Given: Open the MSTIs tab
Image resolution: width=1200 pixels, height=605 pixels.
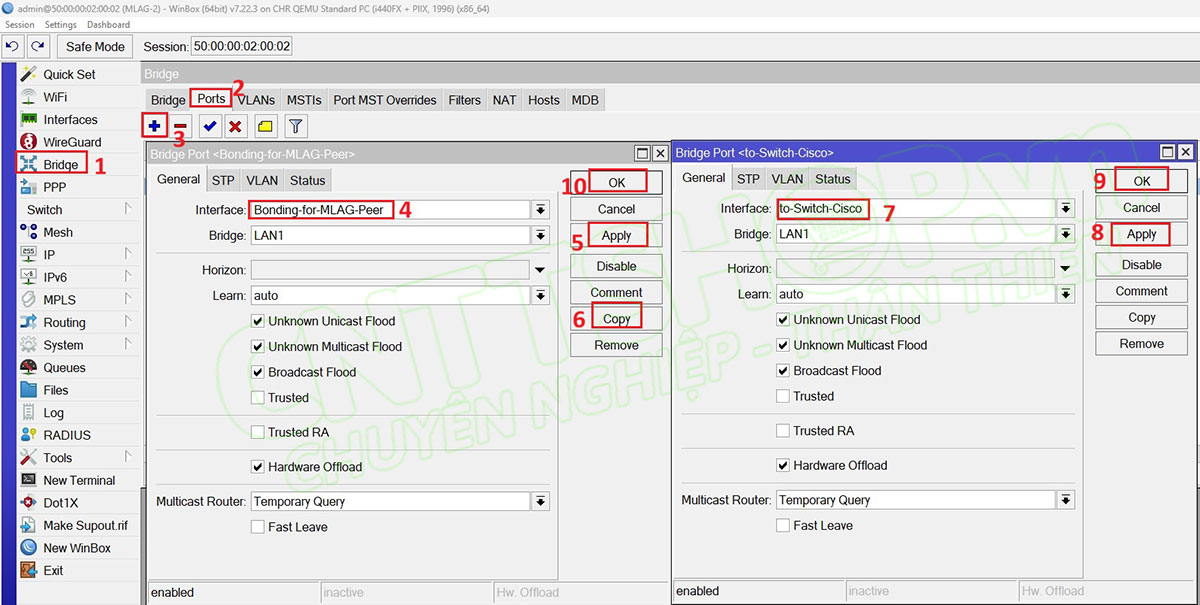Looking at the screenshot, I should (x=304, y=100).
